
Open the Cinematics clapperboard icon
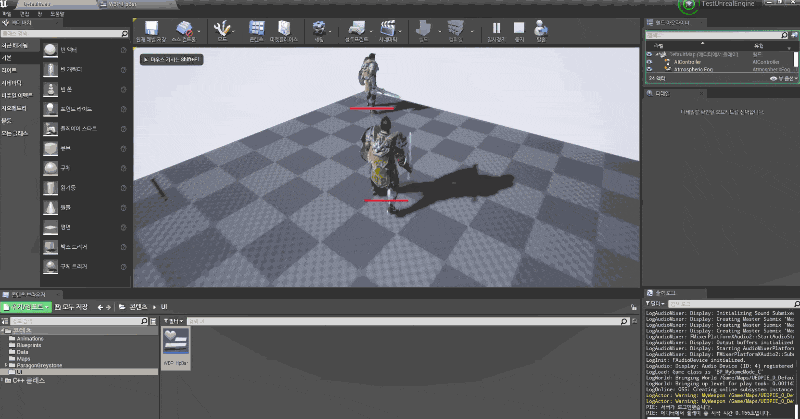click(x=388, y=28)
